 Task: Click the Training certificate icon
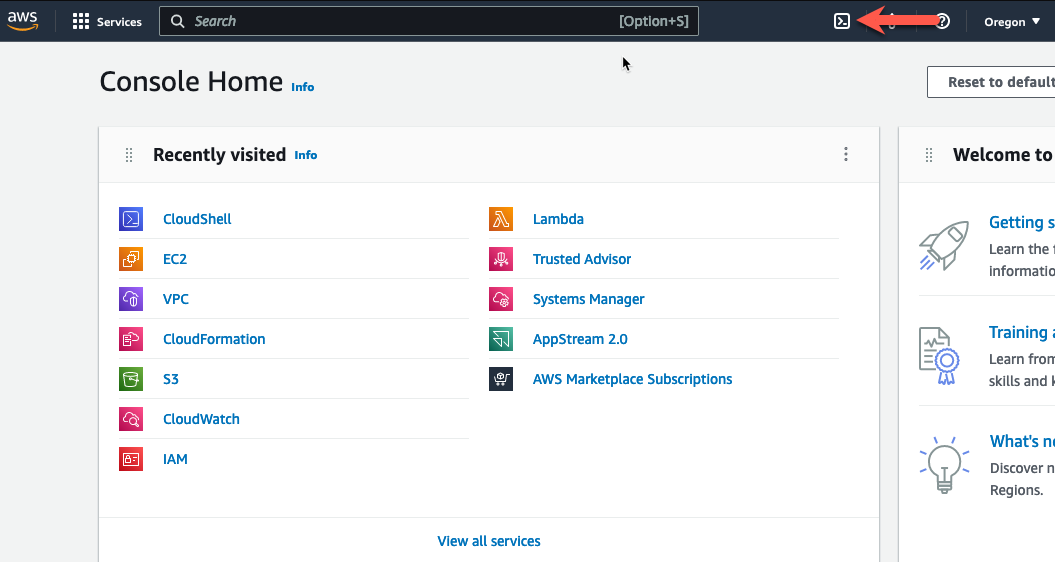coord(939,356)
